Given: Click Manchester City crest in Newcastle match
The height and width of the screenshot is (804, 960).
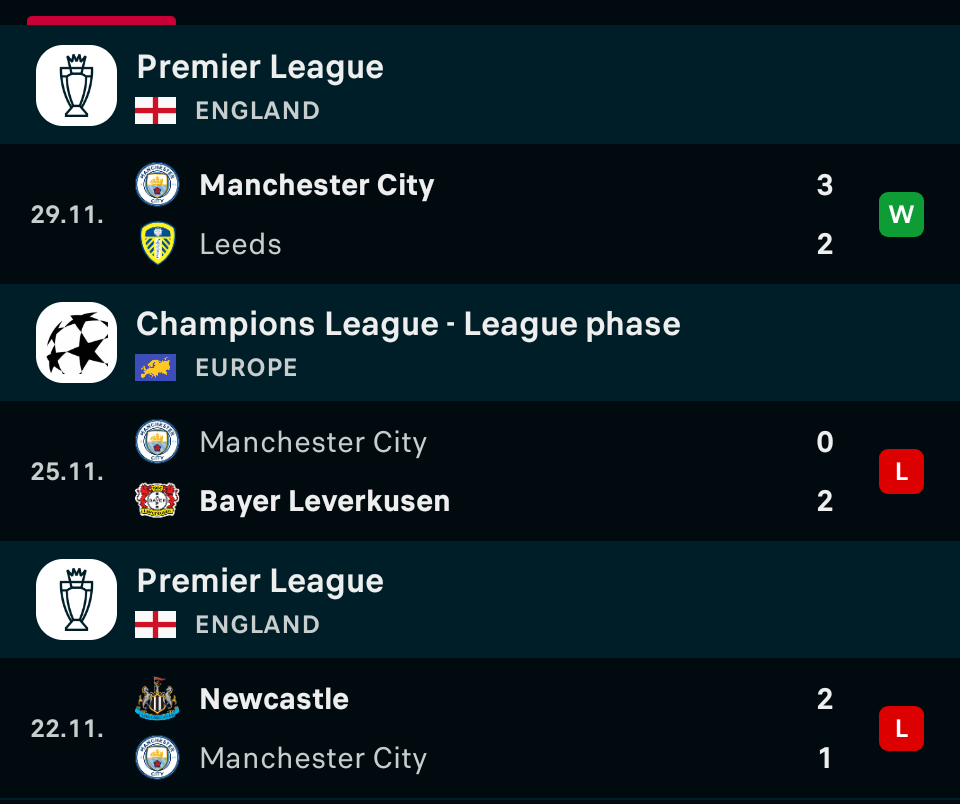Looking at the screenshot, I should (x=157, y=758).
